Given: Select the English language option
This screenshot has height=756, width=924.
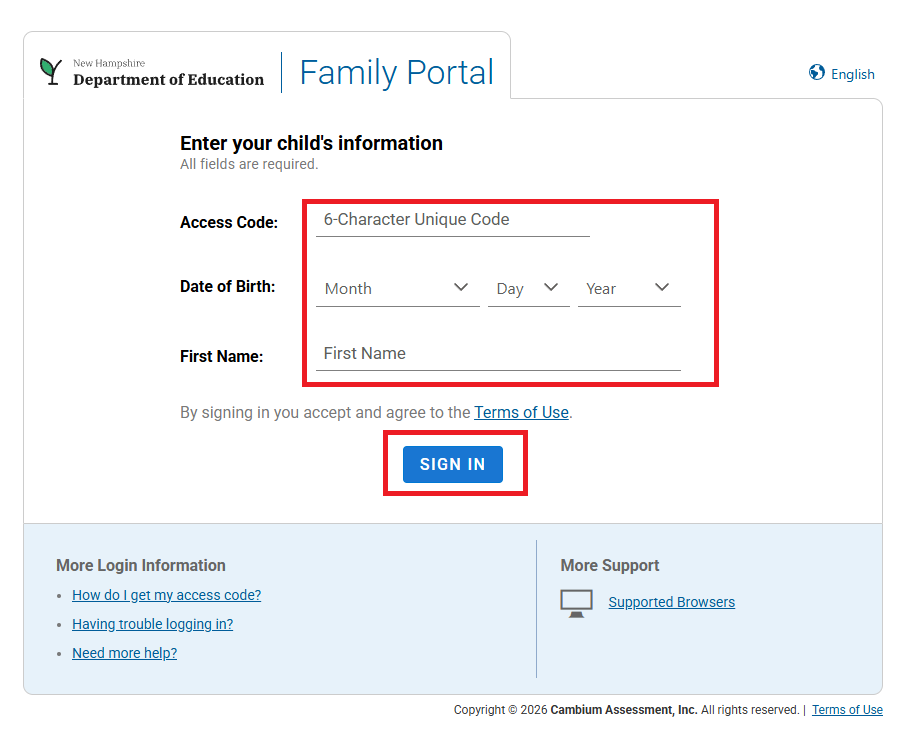Looking at the screenshot, I should 852,74.
